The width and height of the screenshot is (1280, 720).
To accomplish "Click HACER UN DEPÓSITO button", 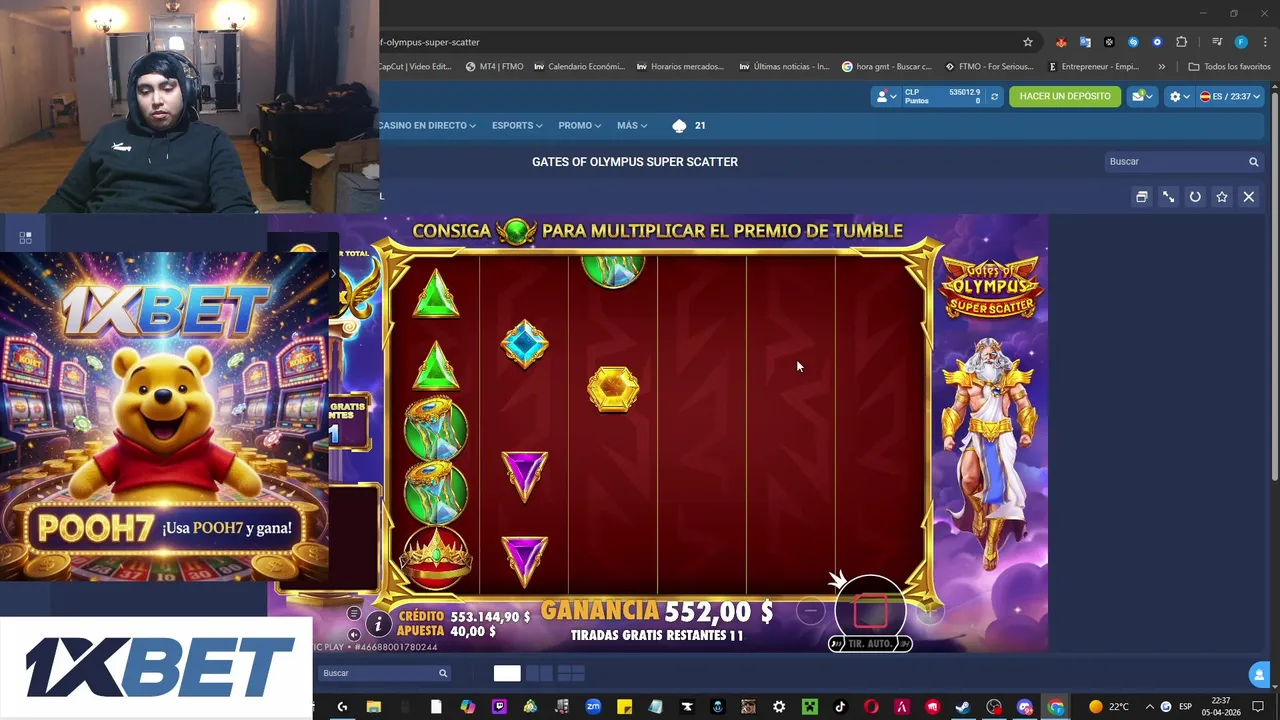I will tap(1065, 96).
